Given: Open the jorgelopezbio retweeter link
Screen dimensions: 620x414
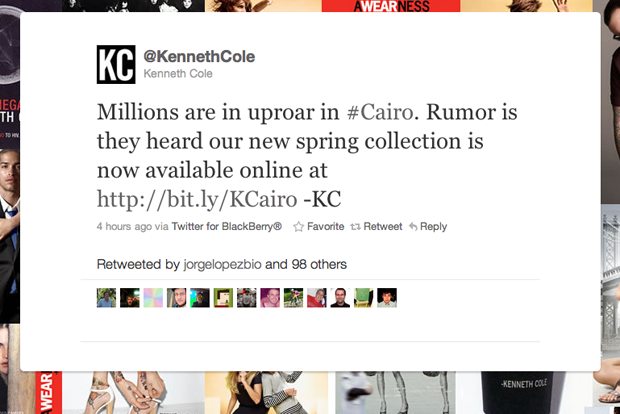Looking at the screenshot, I should pos(223,264).
